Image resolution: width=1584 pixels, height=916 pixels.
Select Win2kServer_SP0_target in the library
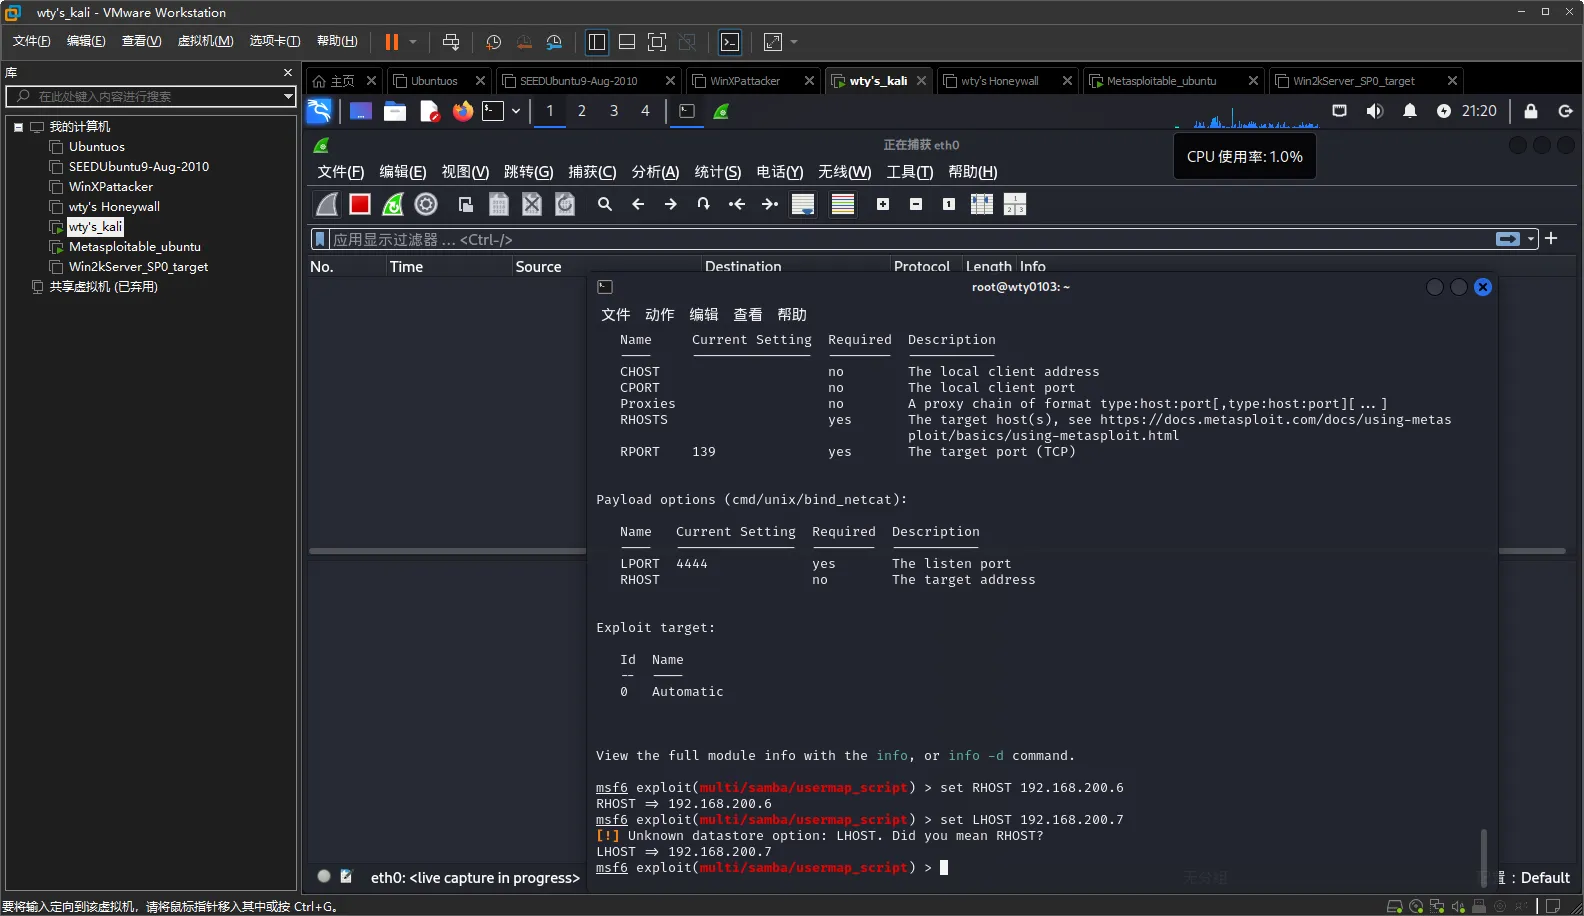[138, 267]
